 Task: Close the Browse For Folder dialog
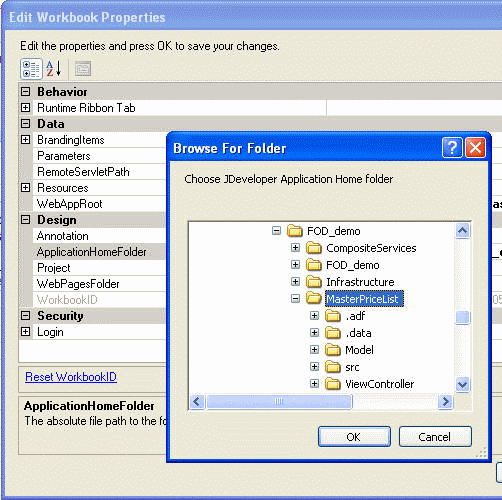[475, 147]
